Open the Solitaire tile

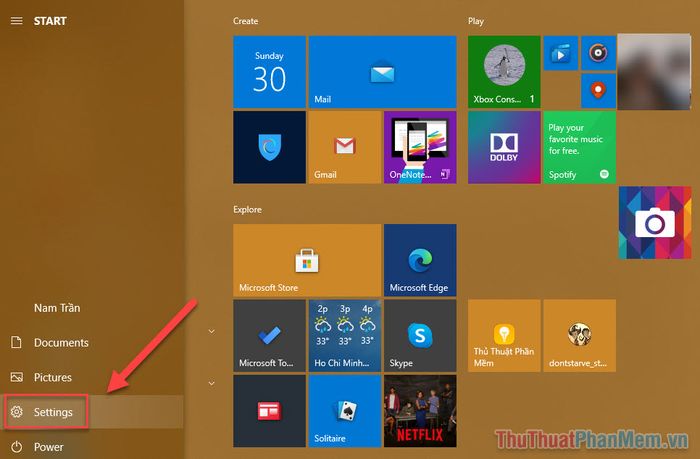pos(344,411)
